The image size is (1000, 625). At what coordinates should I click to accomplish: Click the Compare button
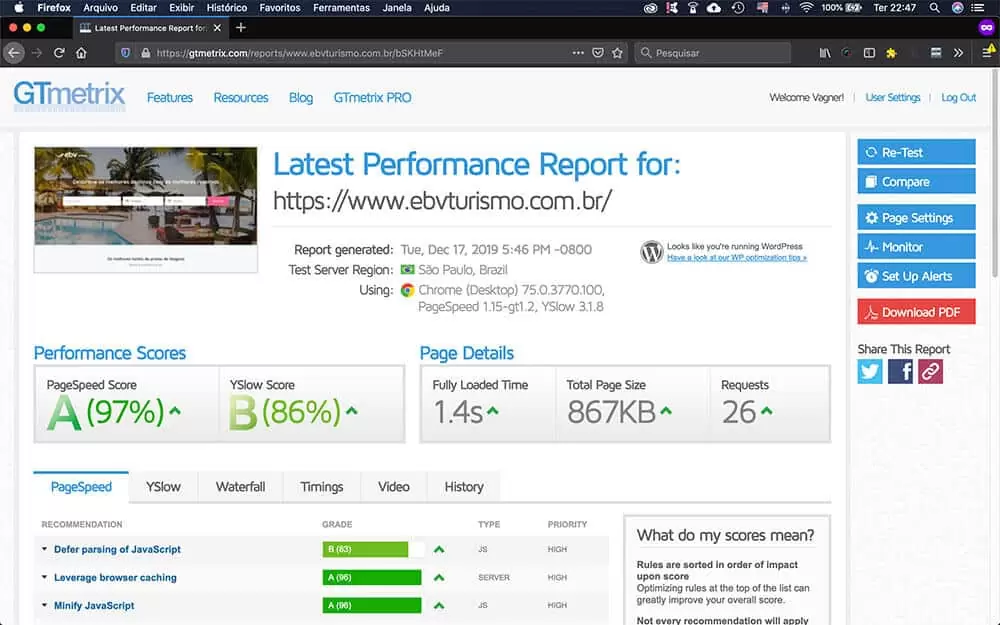pos(916,182)
